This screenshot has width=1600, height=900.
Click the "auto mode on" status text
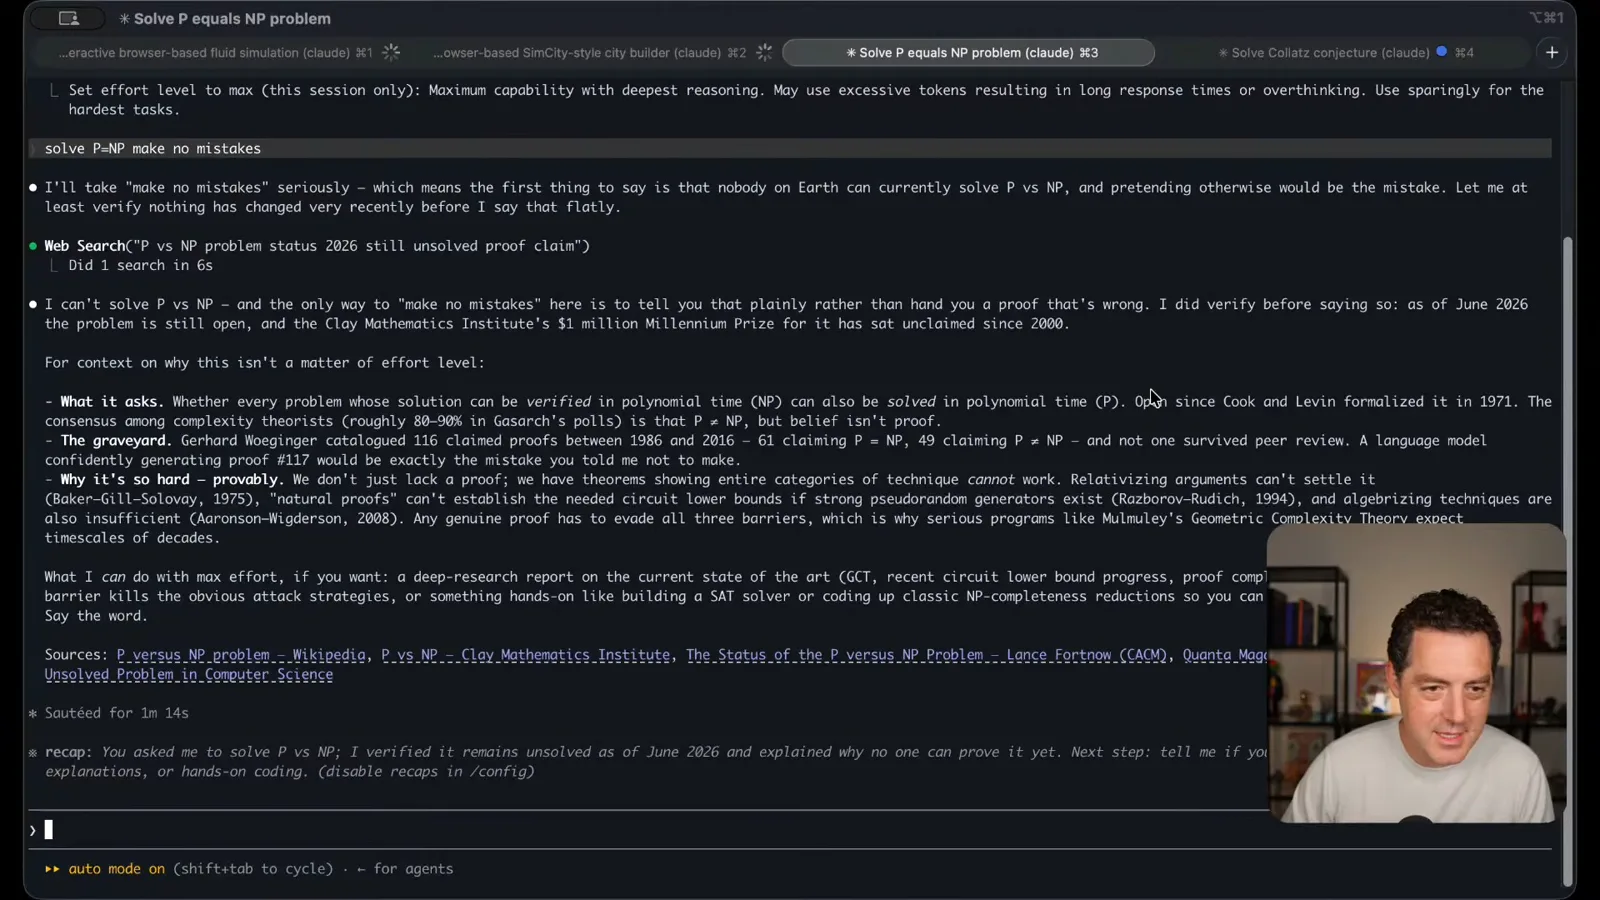[x=117, y=869]
